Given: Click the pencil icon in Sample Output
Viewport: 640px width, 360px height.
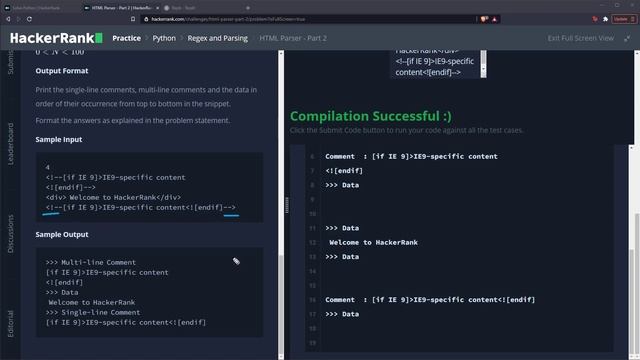Looking at the screenshot, I should click(x=236, y=261).
